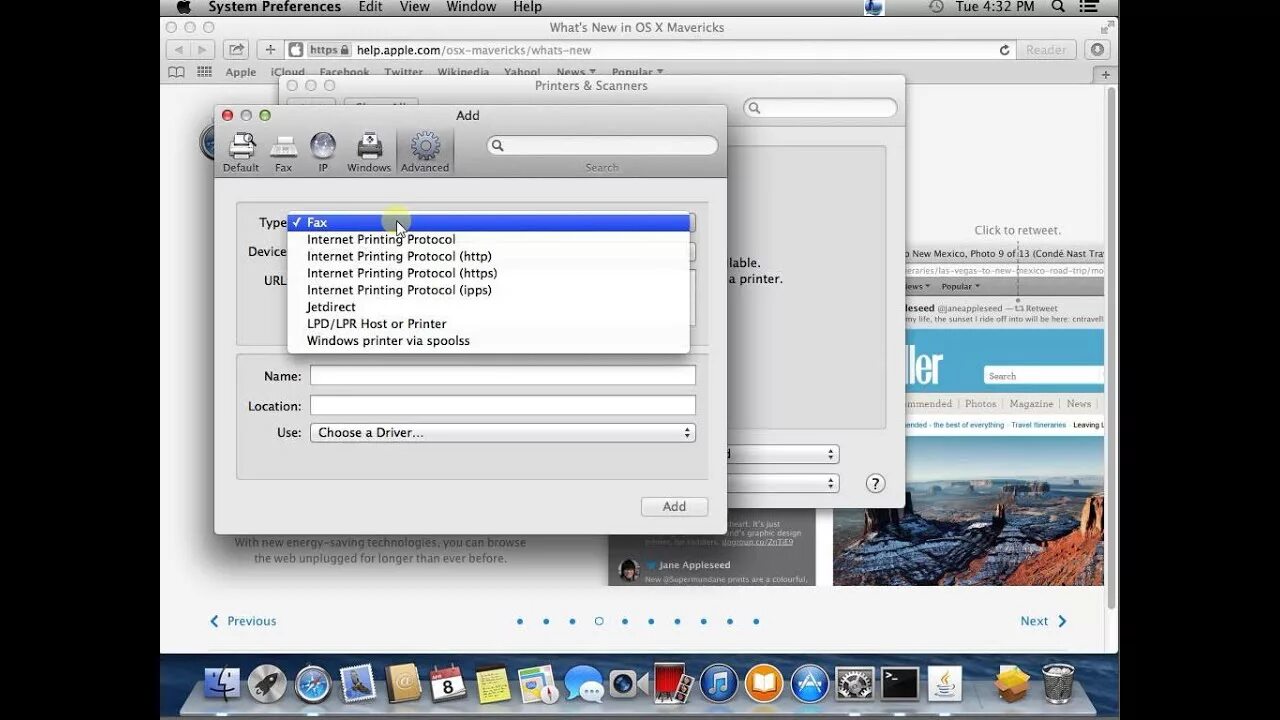
Task: Choose Windows printer via spoolss
Action: tap(489, 341)
